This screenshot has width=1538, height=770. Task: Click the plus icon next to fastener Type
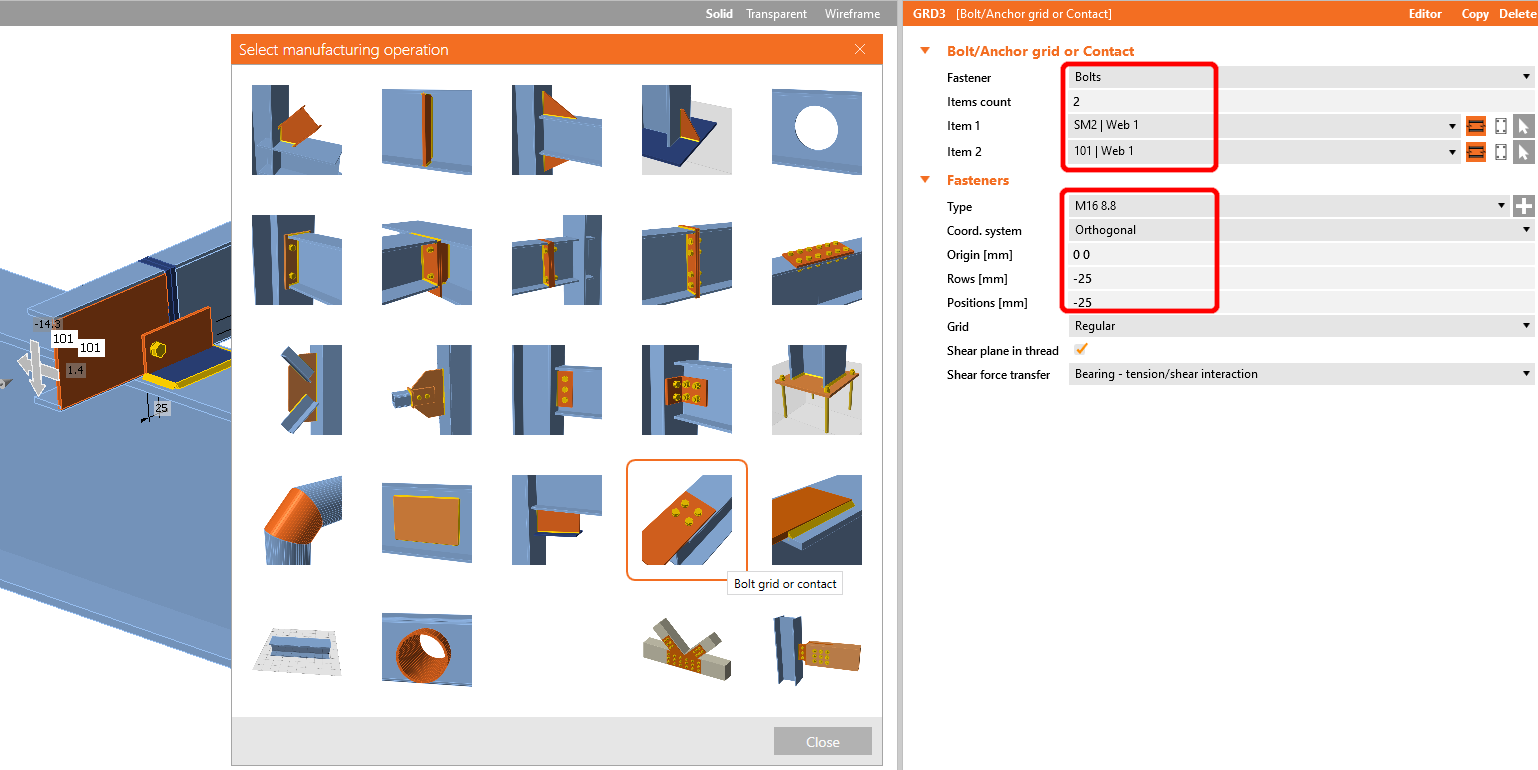tap(1523, 206)
